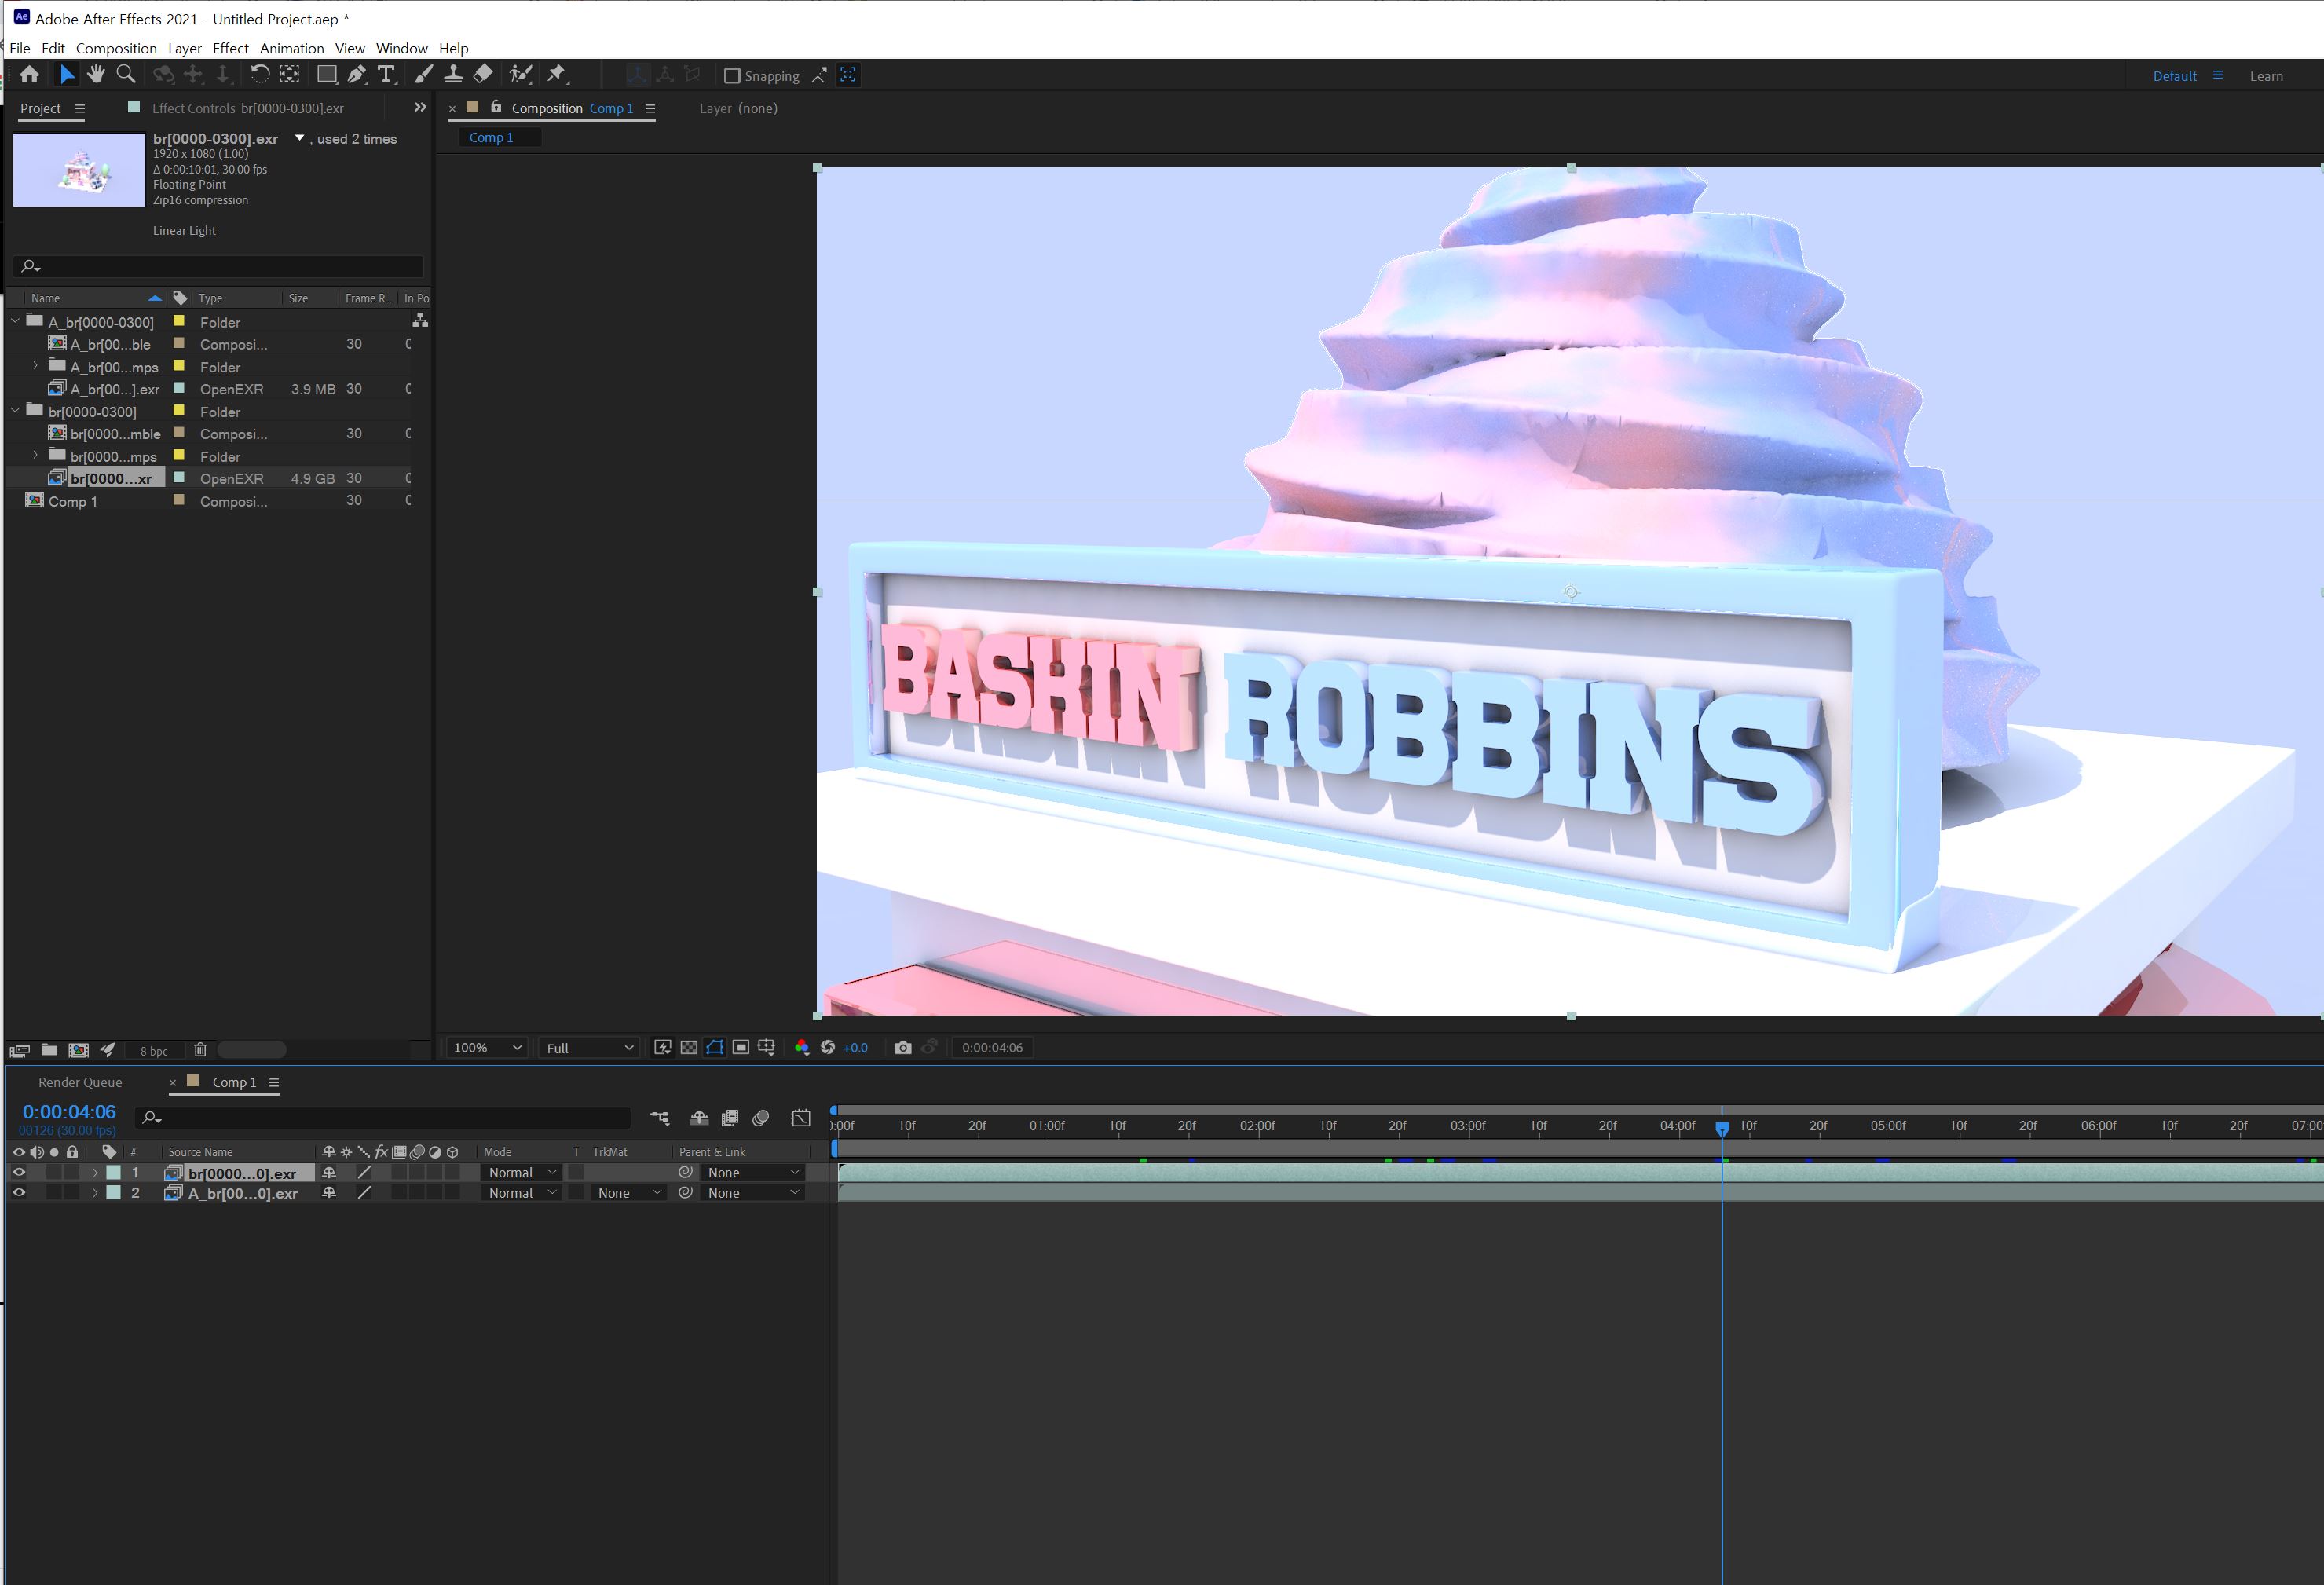Hide layer 2 A_br[00...0].exr with eye icon

coord(19,1193)
